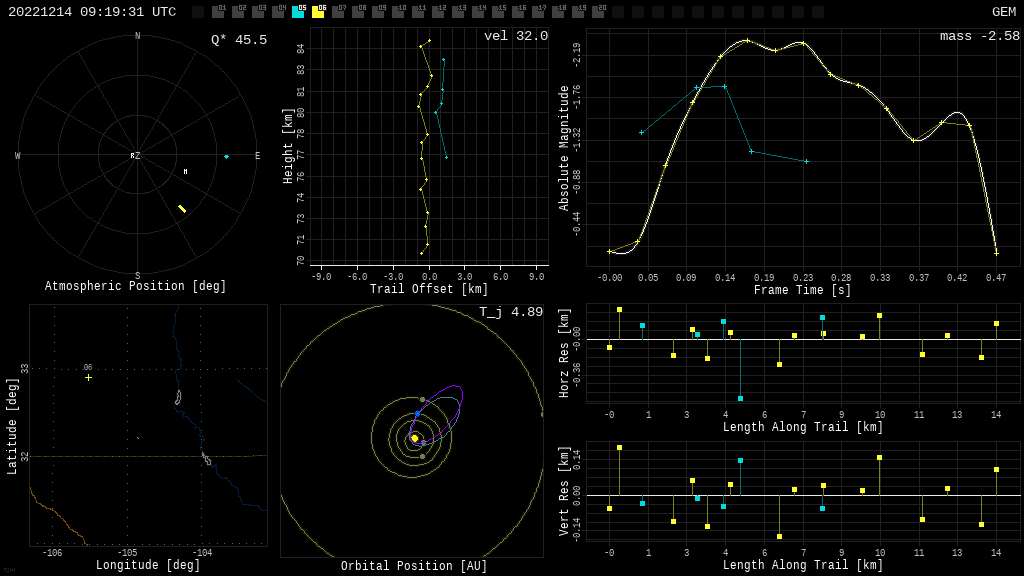The image size is (1024, 576).
Task: Click the timestamp 20221214 09:19:31 UTC
Action: pyautogui.click(x=92, y=12)
